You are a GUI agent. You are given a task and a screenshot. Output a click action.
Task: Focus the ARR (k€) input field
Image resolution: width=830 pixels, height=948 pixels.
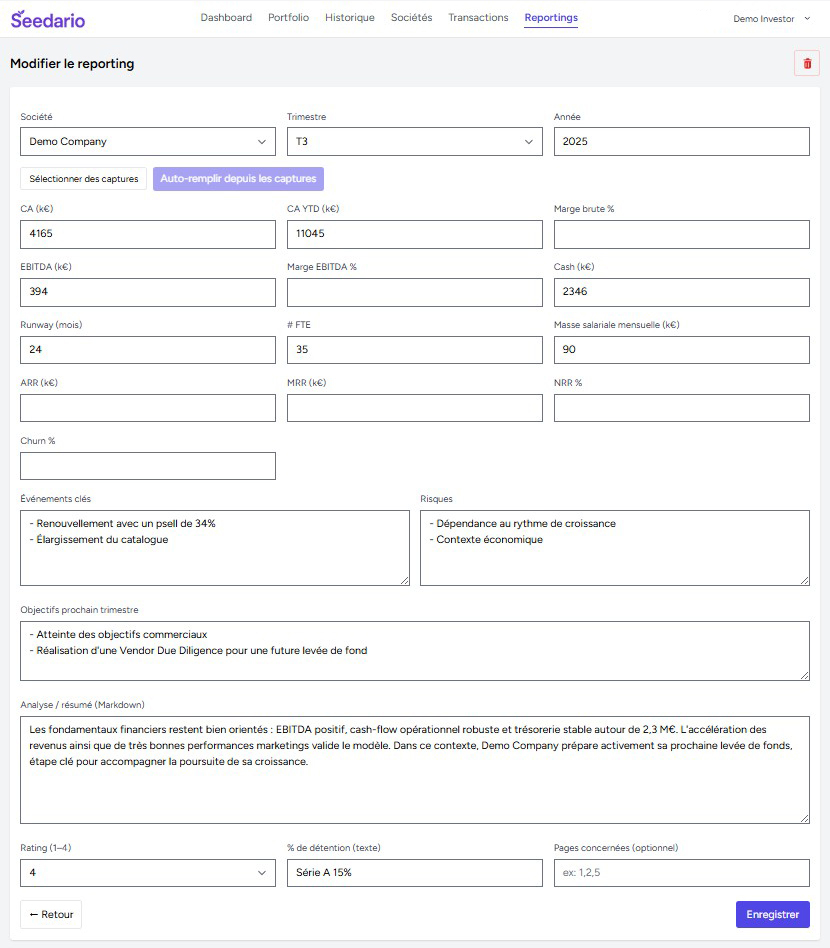(x=147, y=408)
